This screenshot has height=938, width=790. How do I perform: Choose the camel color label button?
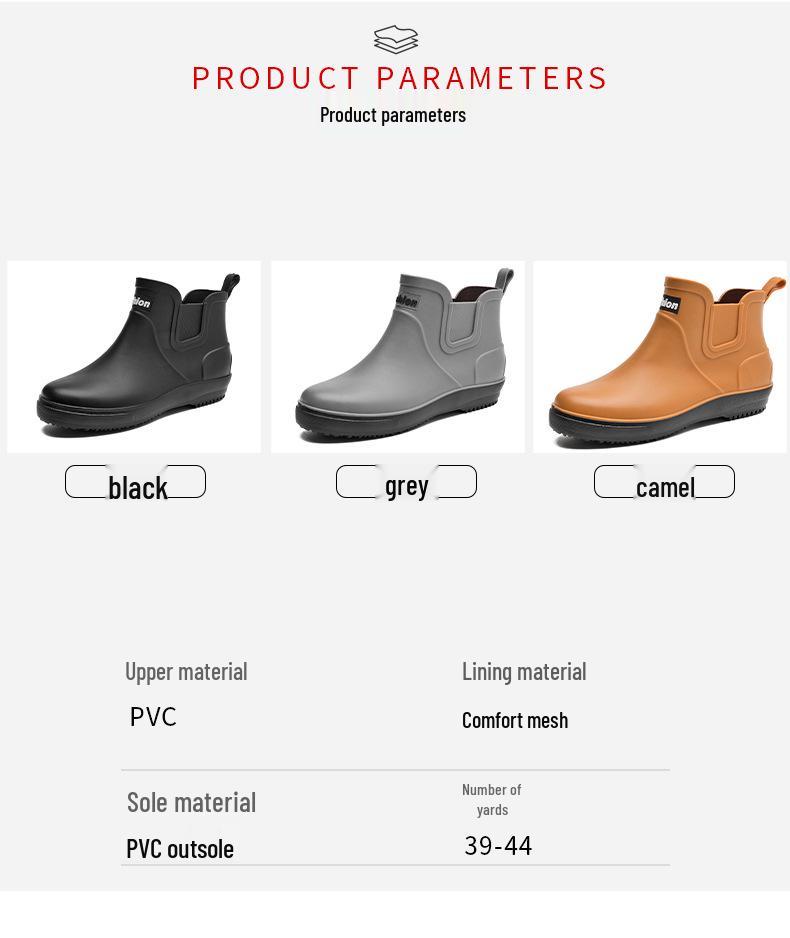664,482
